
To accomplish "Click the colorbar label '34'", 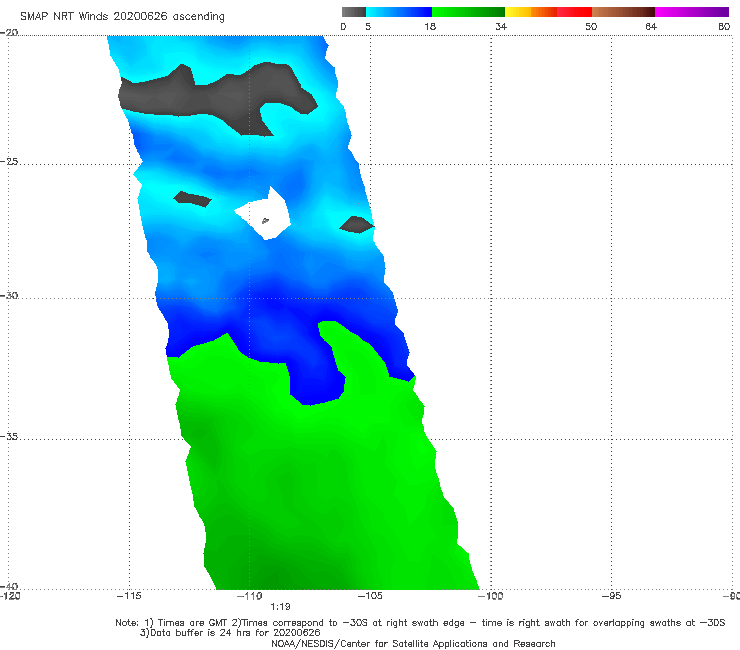I will [501, 26].
